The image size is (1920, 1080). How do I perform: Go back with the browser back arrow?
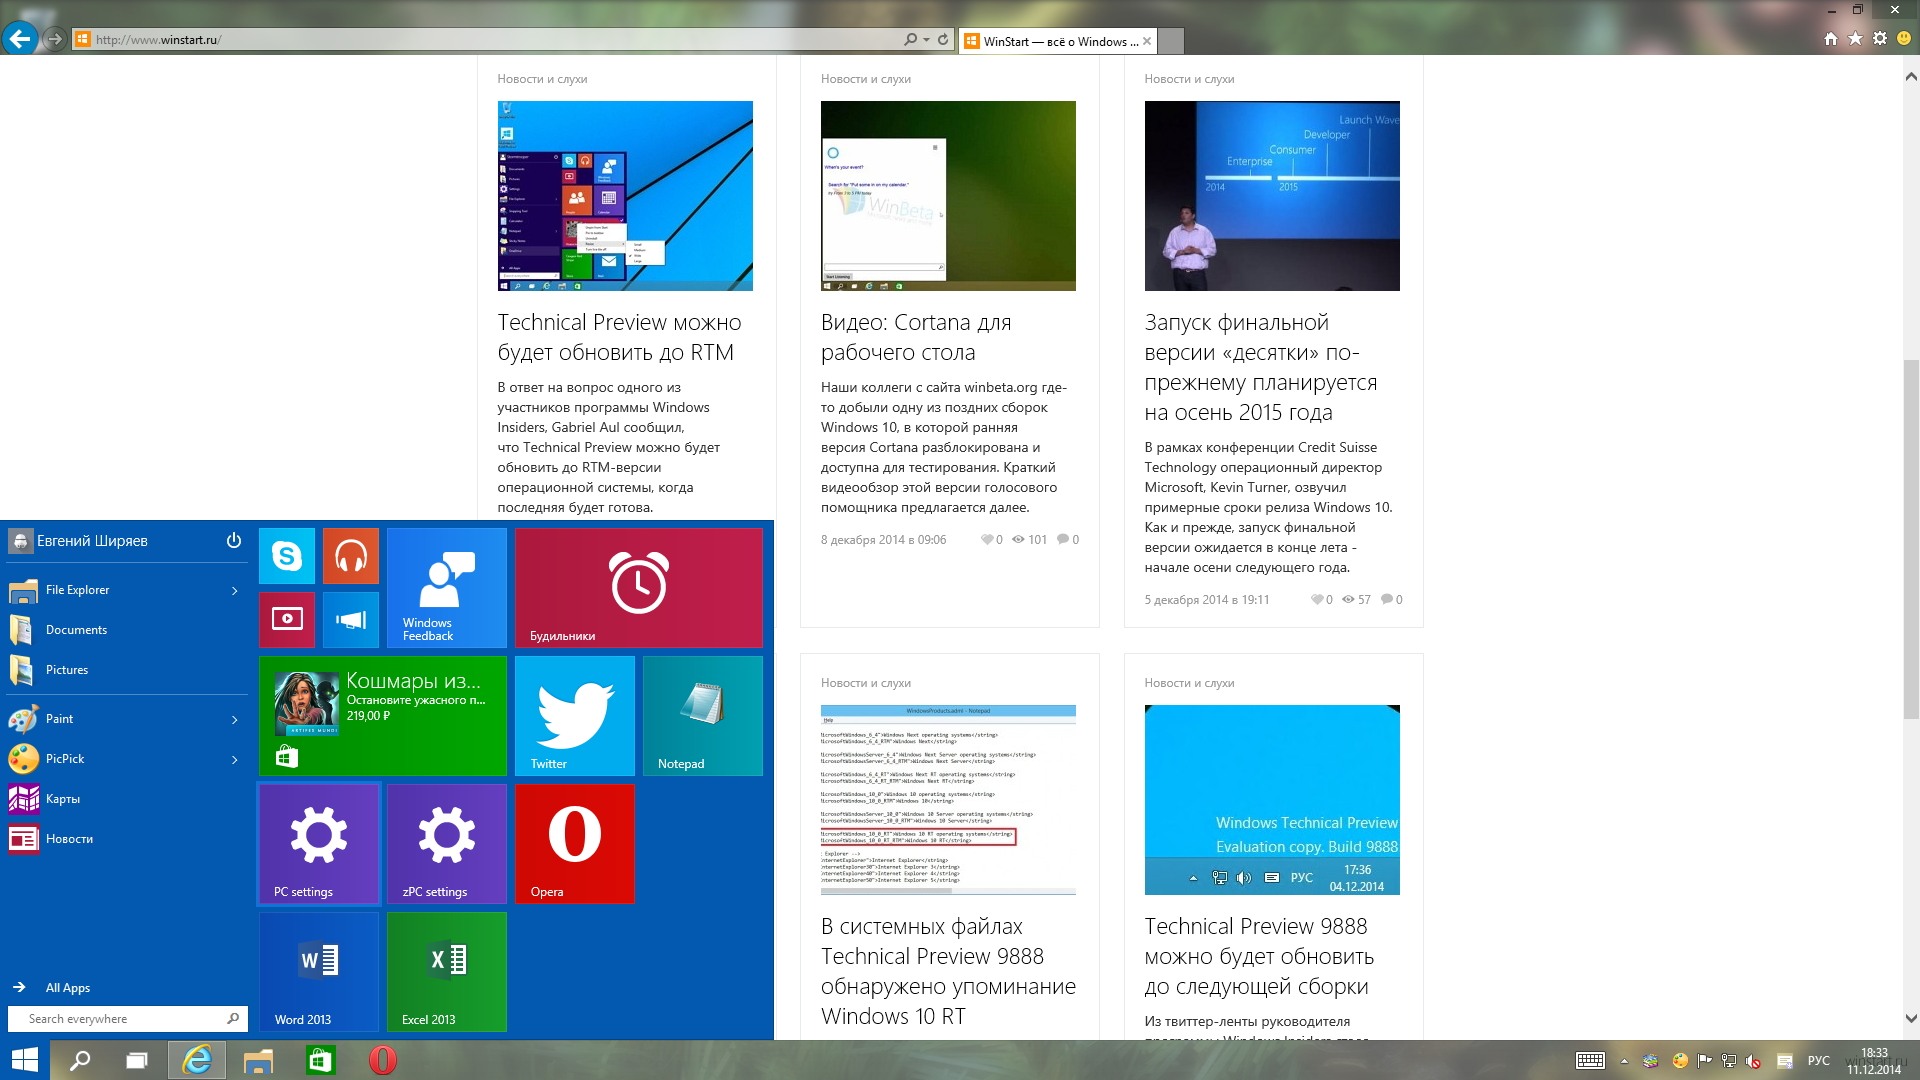click(20, 39)
